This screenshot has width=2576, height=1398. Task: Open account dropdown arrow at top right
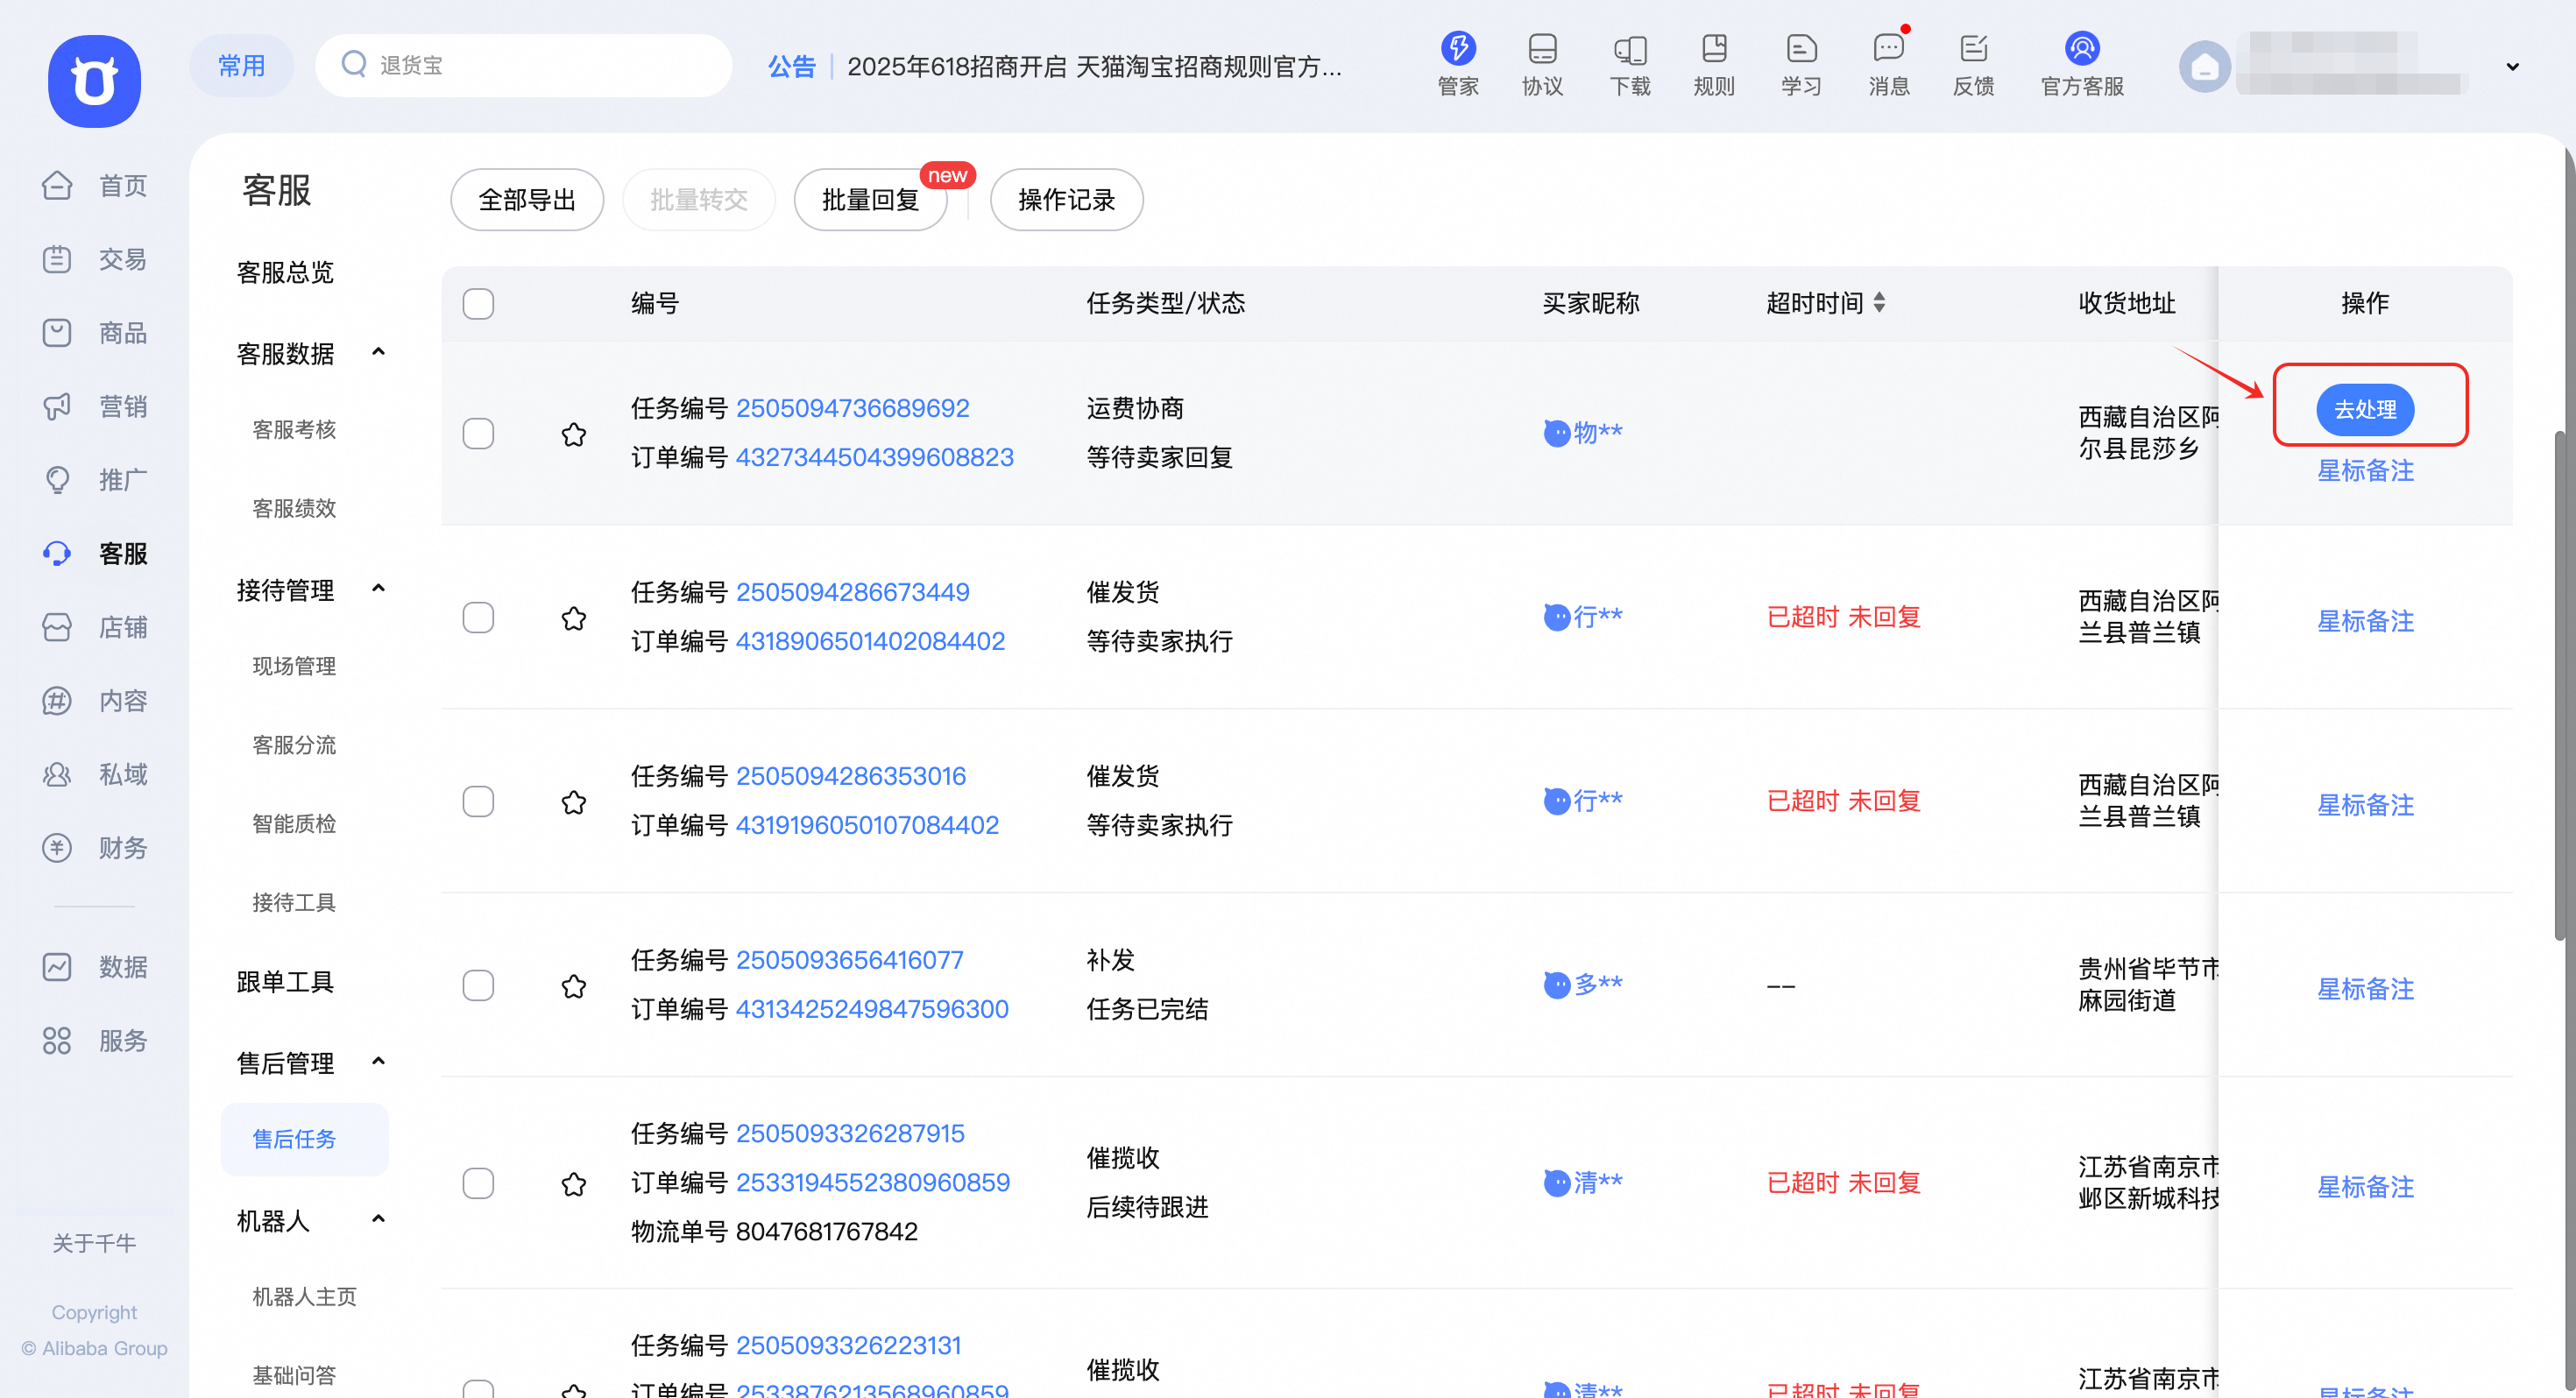pos(2512,67)
